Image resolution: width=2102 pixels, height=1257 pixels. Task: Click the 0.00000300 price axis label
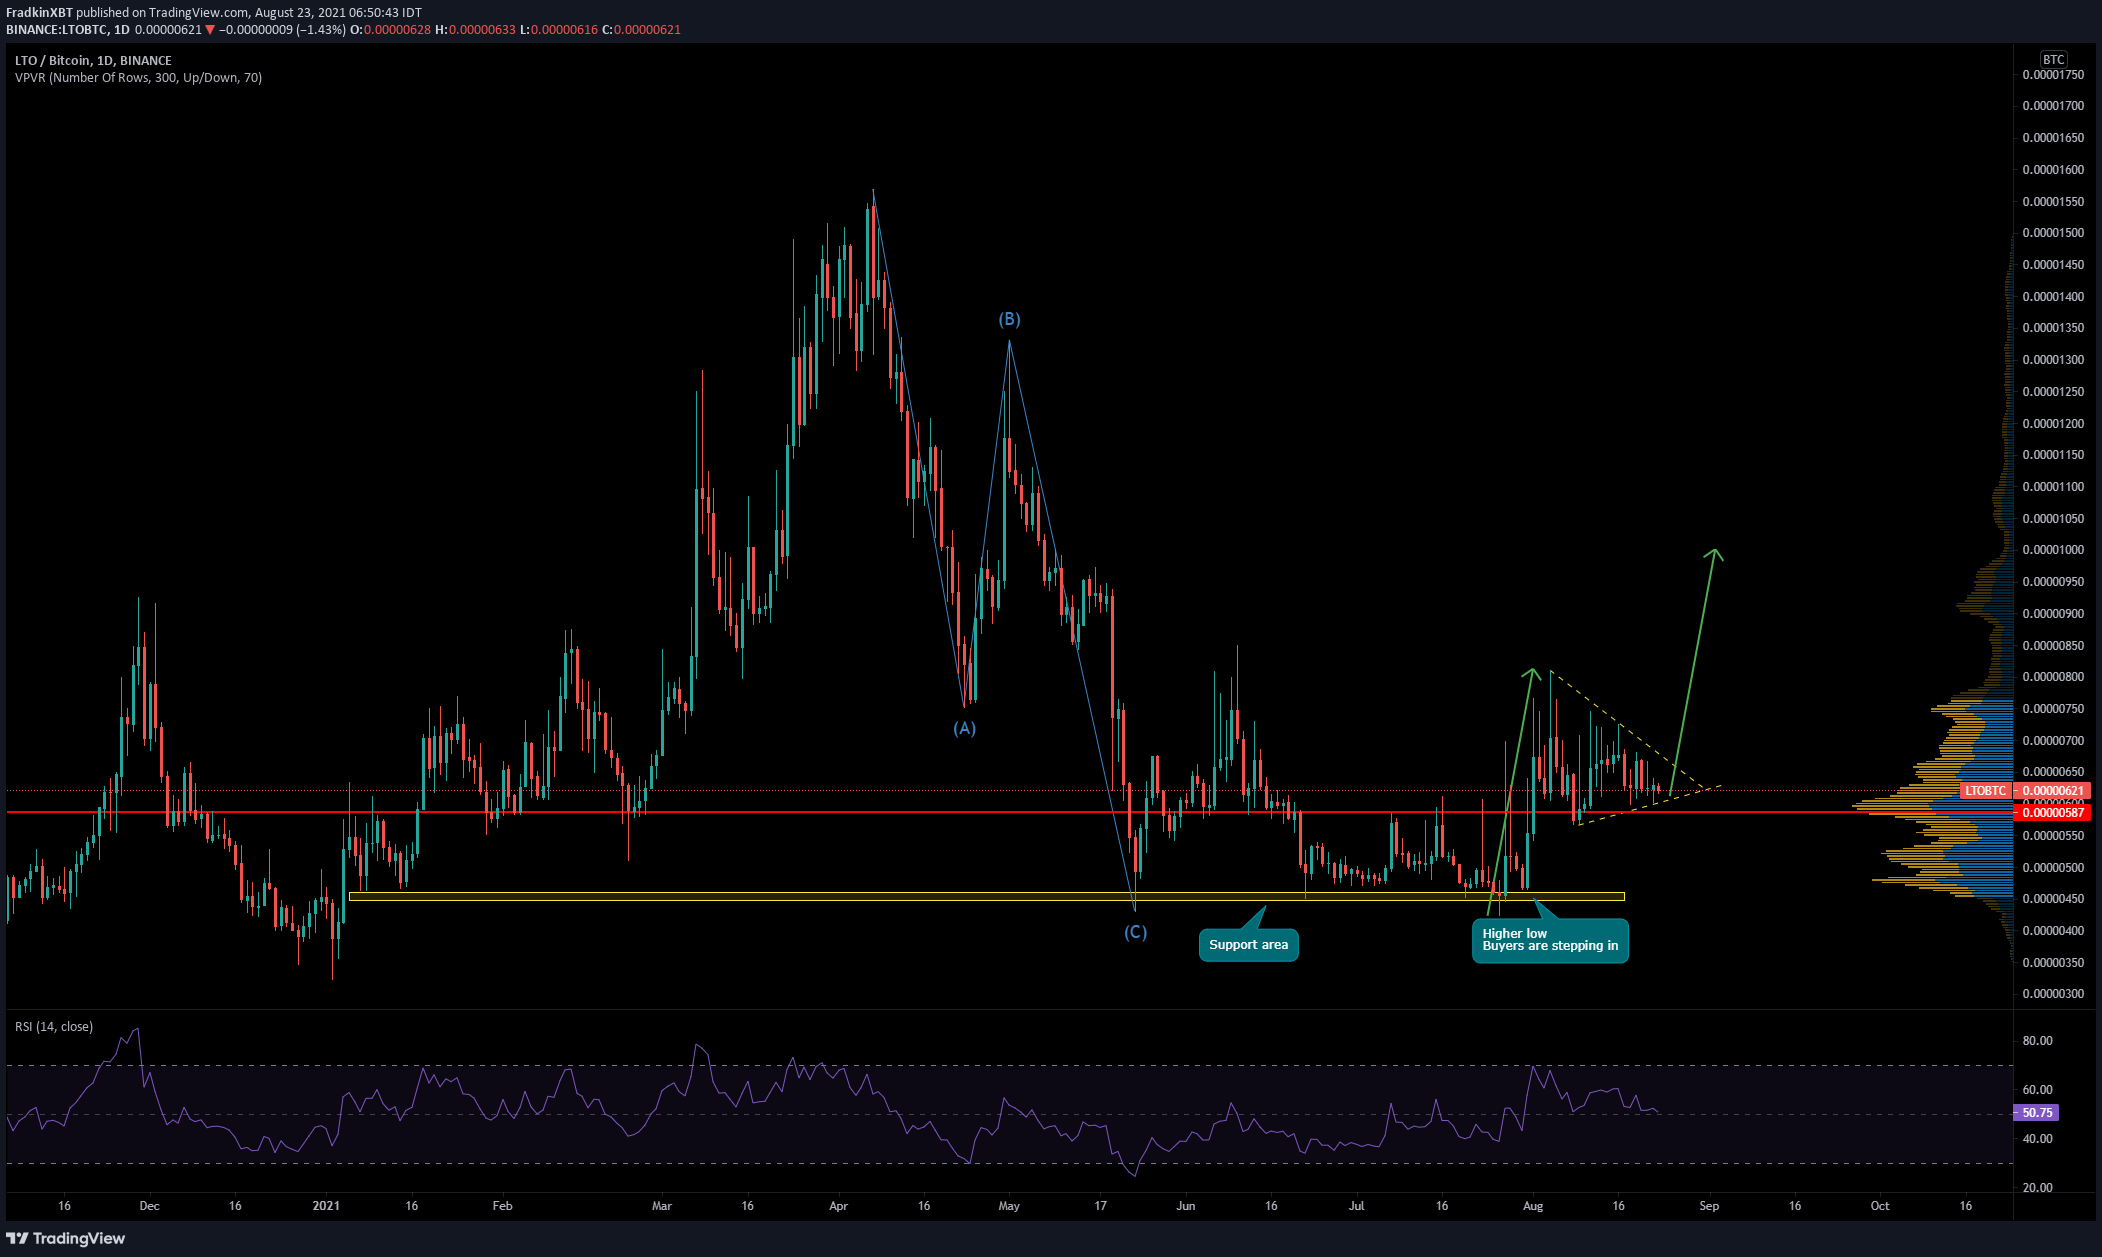click(x=2053, y=994)
